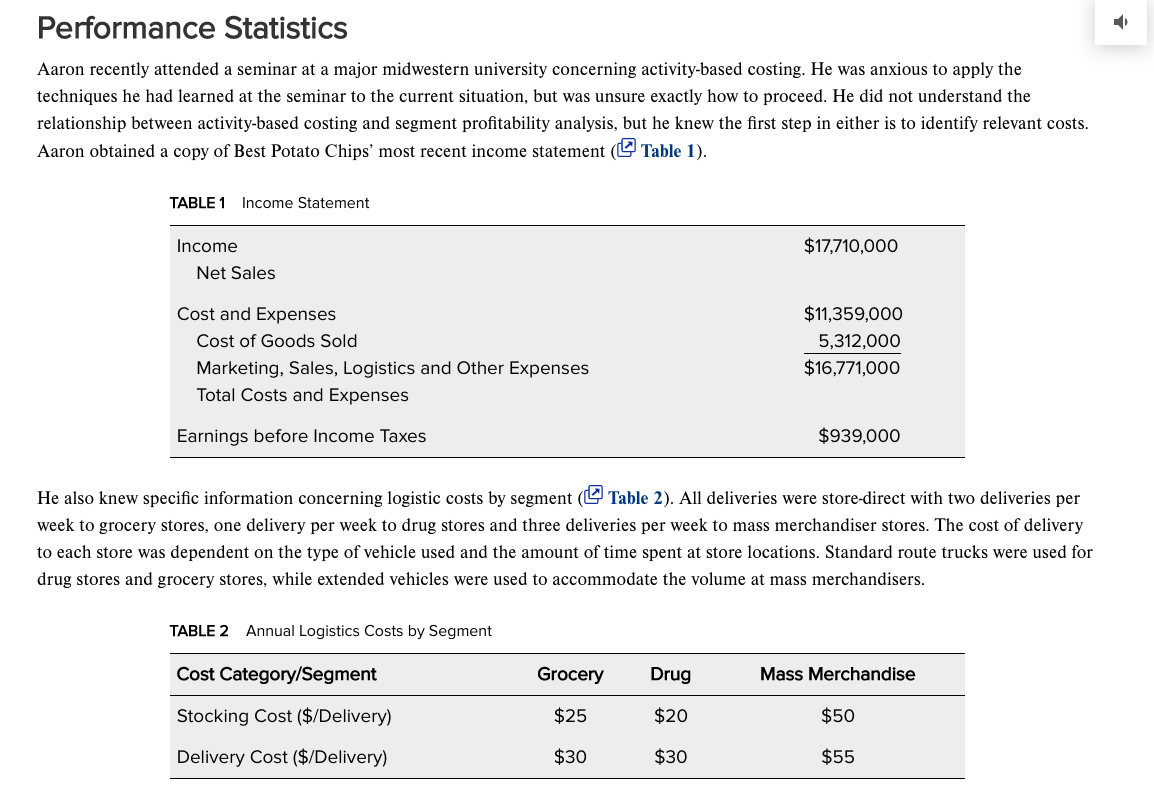Click the Stocking Cost ($/Delivery) row label
Viewport: 1154px width, 797px height.
pos(284,716)
